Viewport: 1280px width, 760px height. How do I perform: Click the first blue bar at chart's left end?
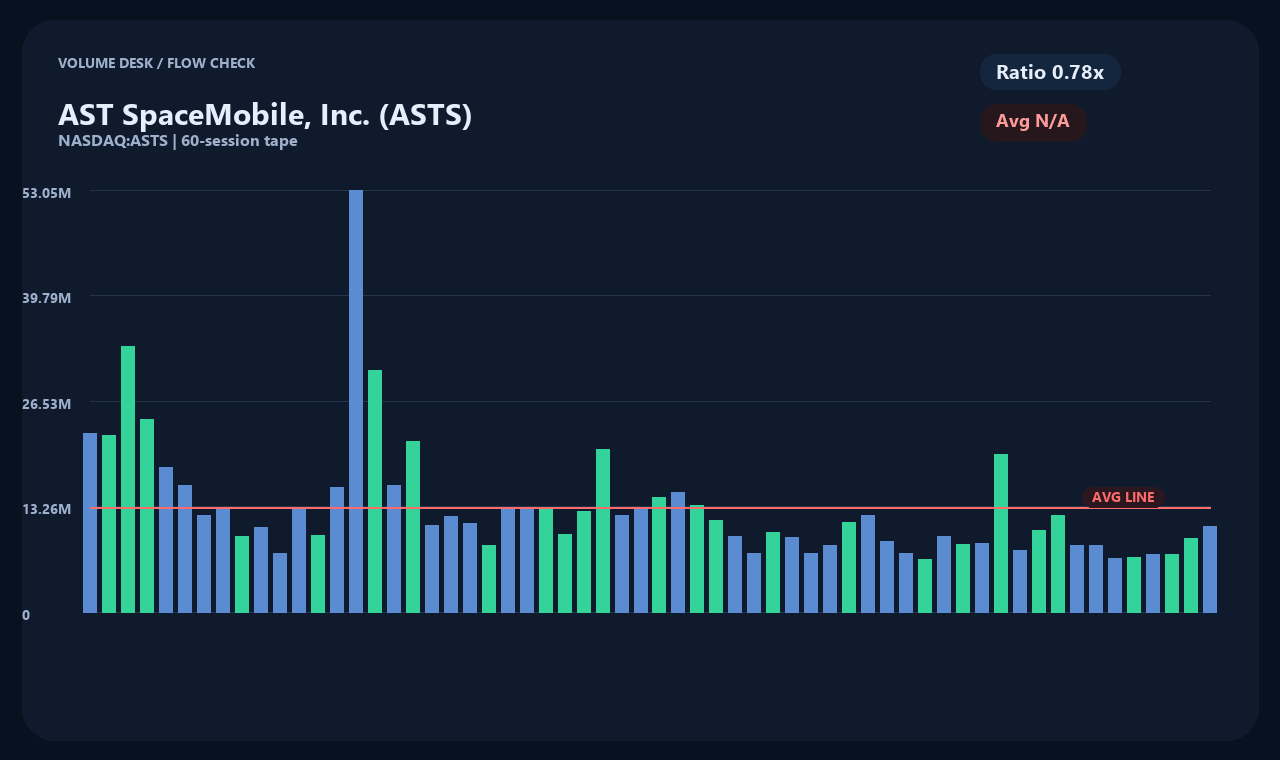click(90, 523)
